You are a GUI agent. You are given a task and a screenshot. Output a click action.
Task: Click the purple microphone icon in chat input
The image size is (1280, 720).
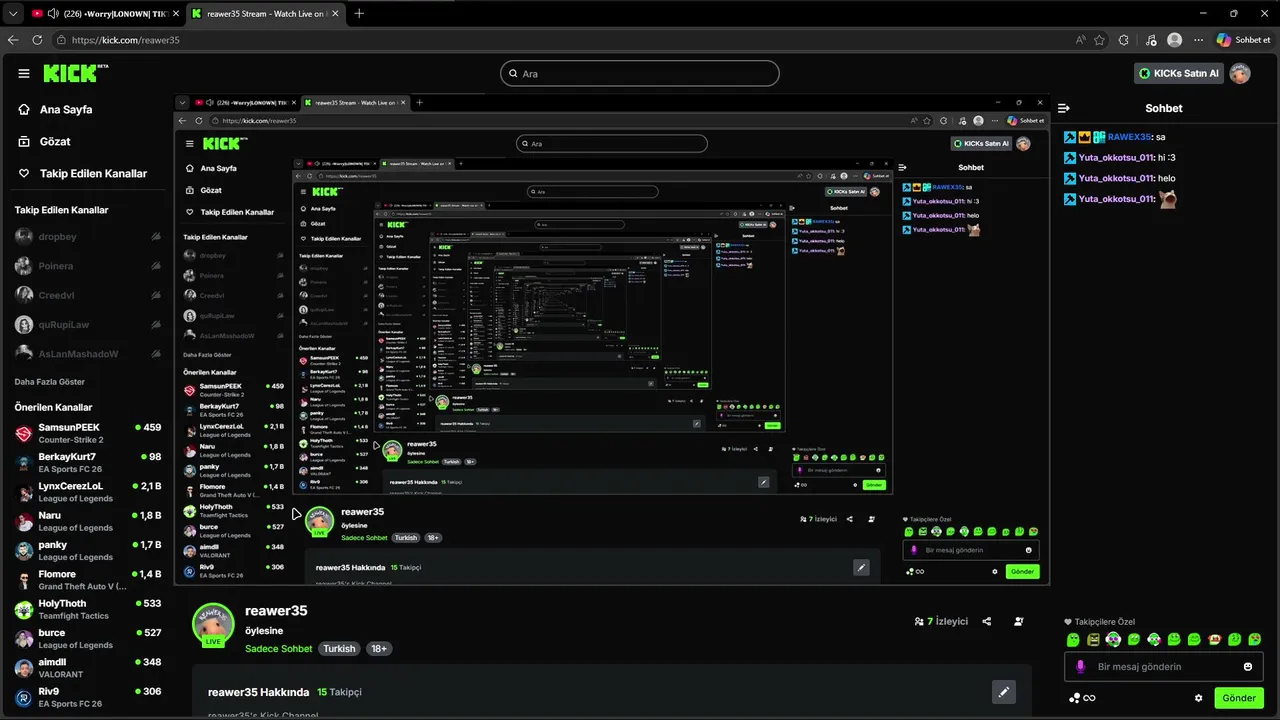(1081, 667)
